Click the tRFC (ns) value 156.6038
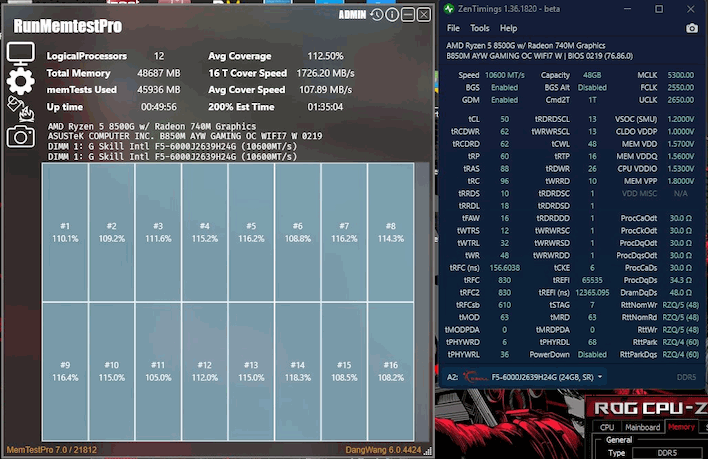 click(504, 268)
